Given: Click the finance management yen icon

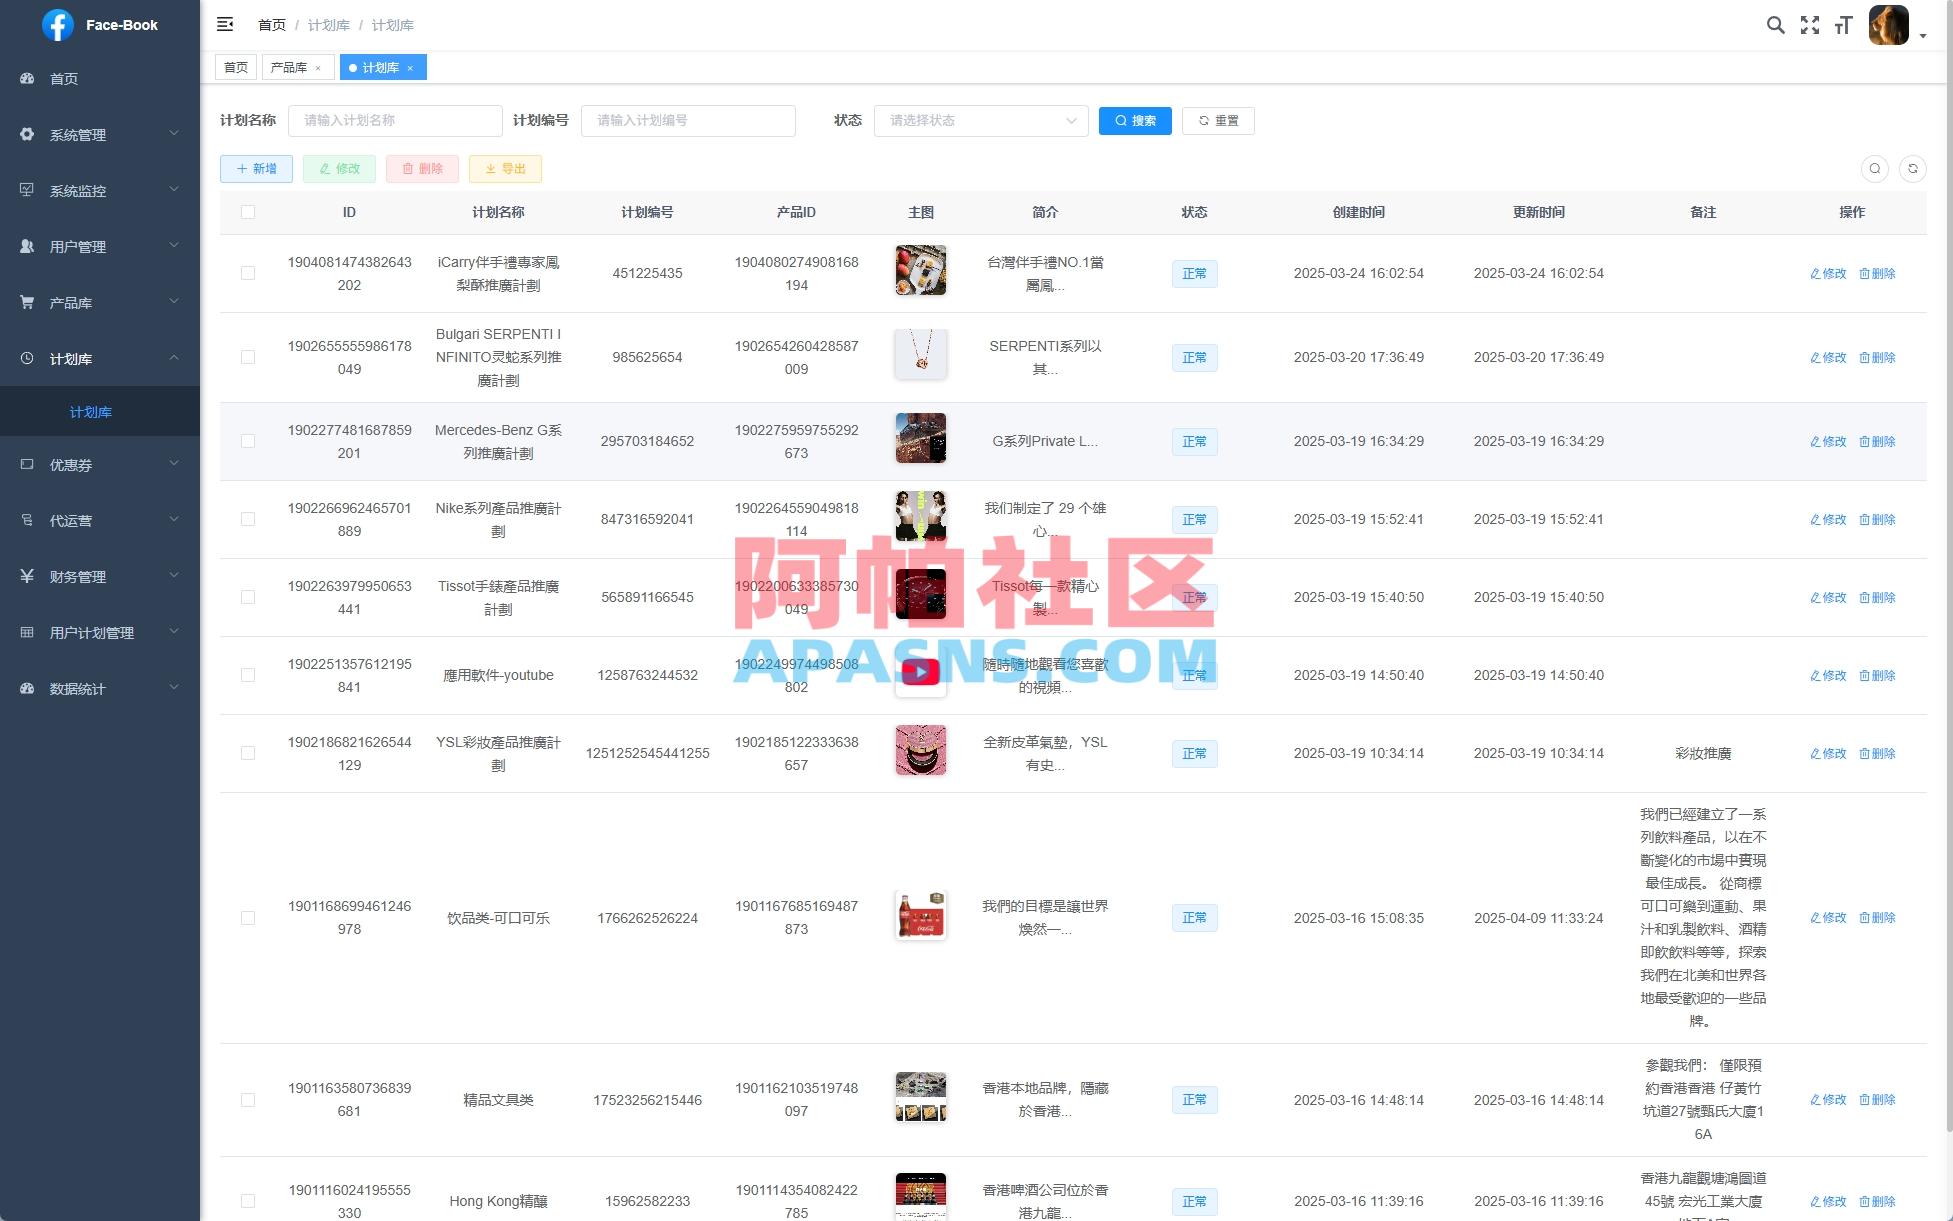Looking at the screenshot, I should pyautogui.click(x=27, y=576).
